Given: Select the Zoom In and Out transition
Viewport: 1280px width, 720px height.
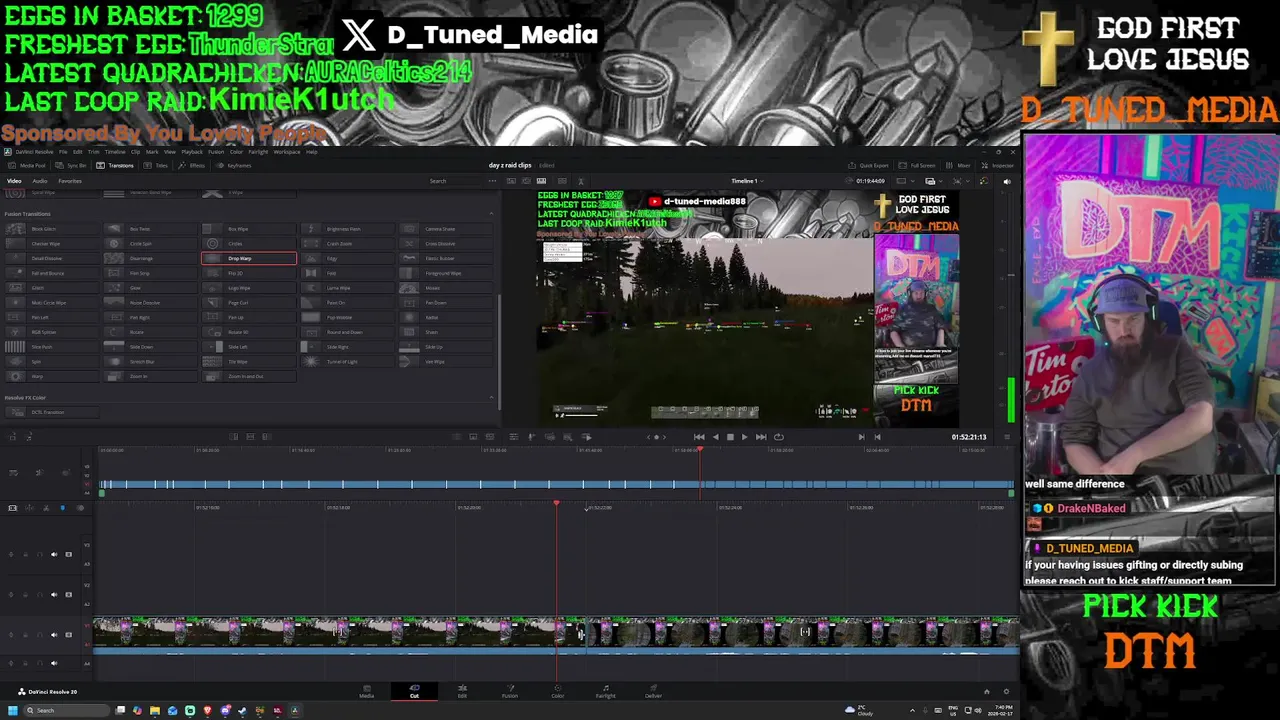Looking at the screenshot, I should click(x=249, y=376).
